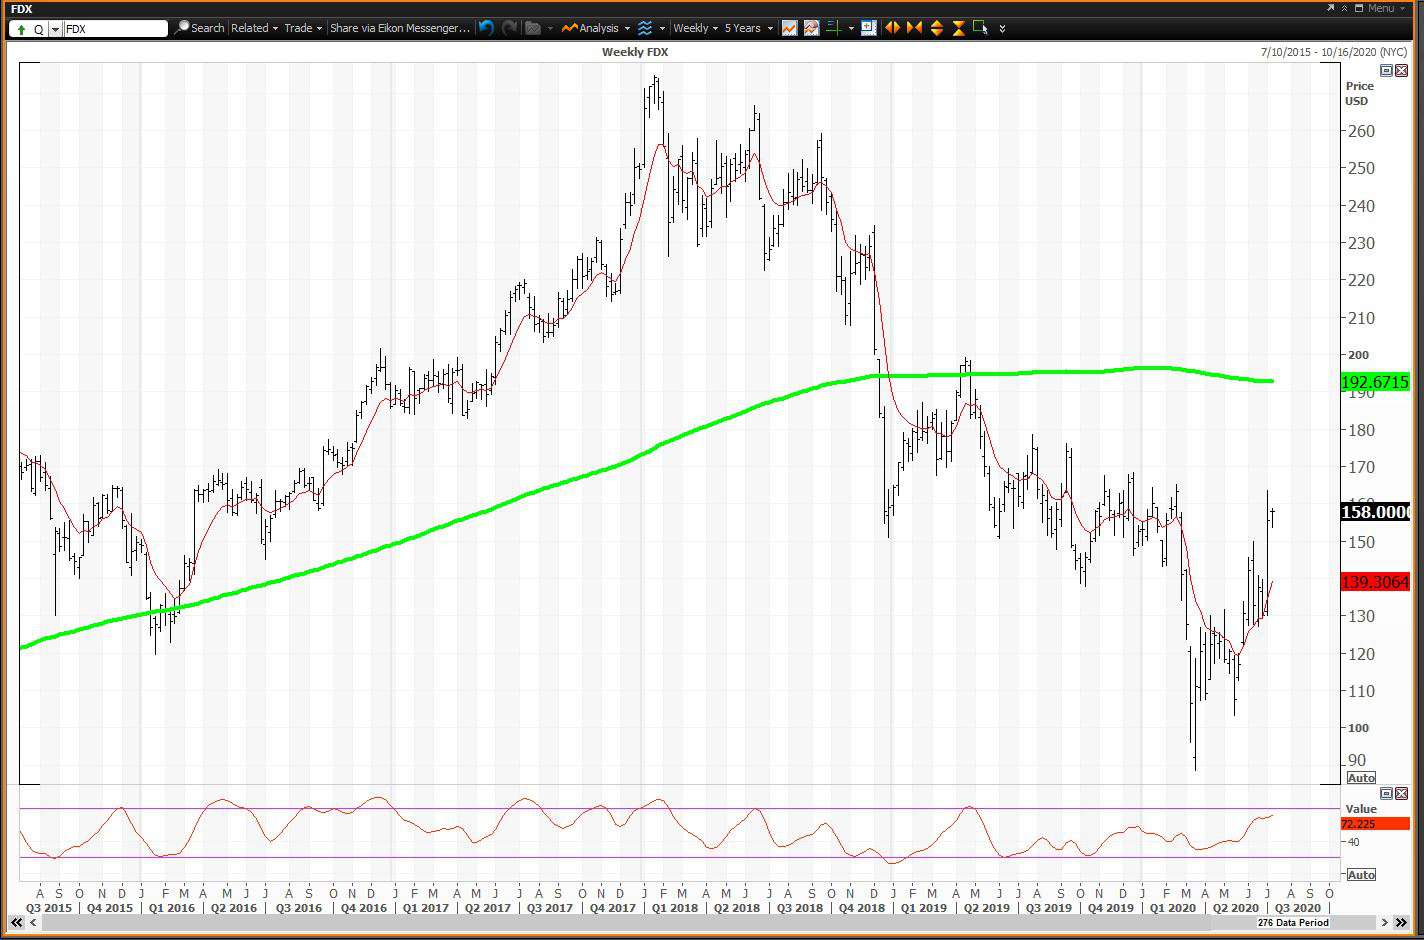Click the blue wavy lines chart style icon
This screenshot has height=940, width=1424.
pos(645,28)
